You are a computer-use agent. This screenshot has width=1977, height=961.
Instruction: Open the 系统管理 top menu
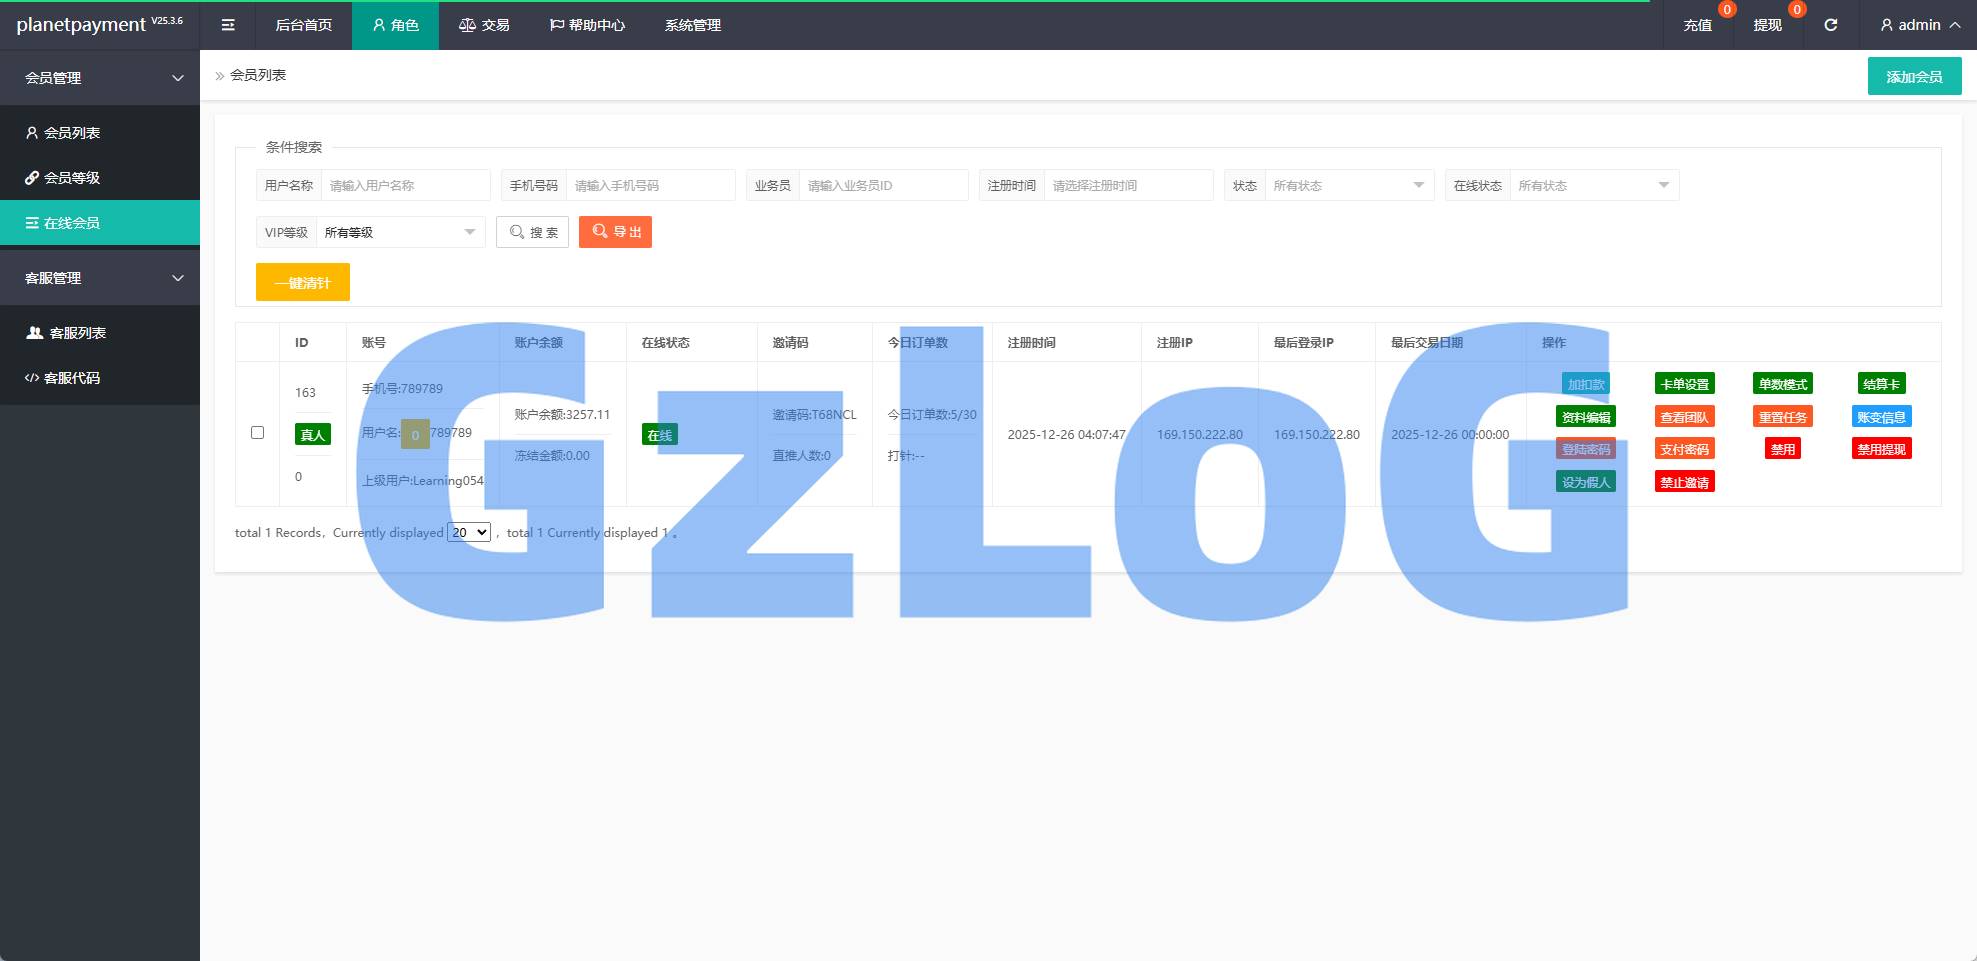(x=692, y=25)
